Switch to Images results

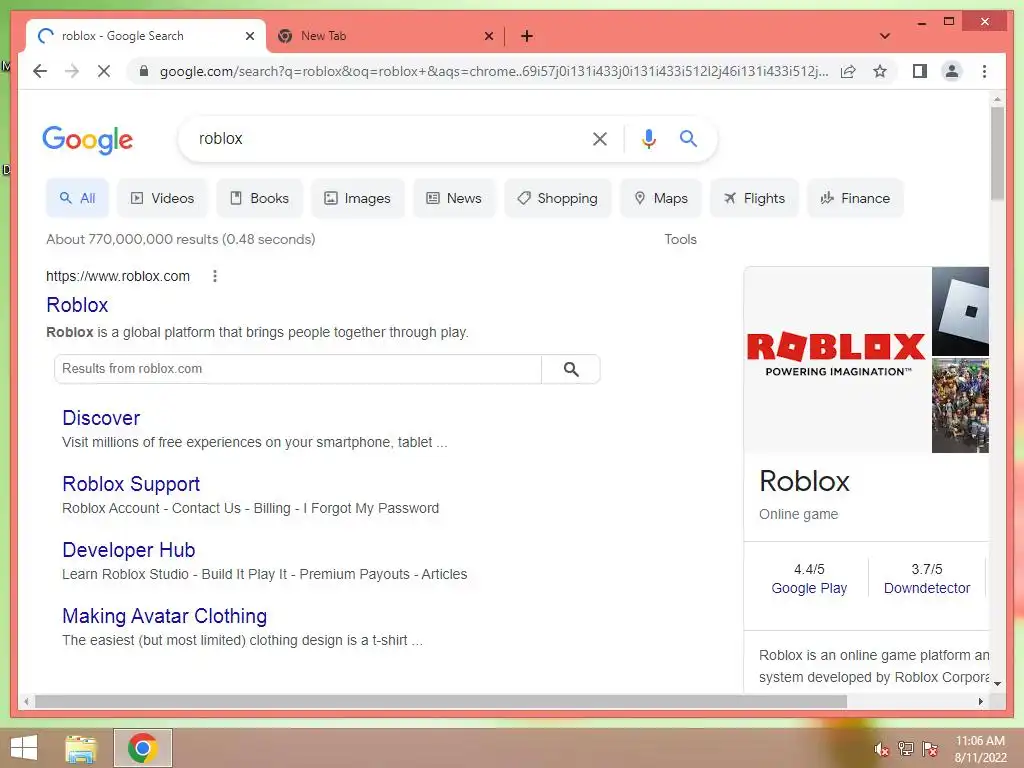tap(357, 198)
